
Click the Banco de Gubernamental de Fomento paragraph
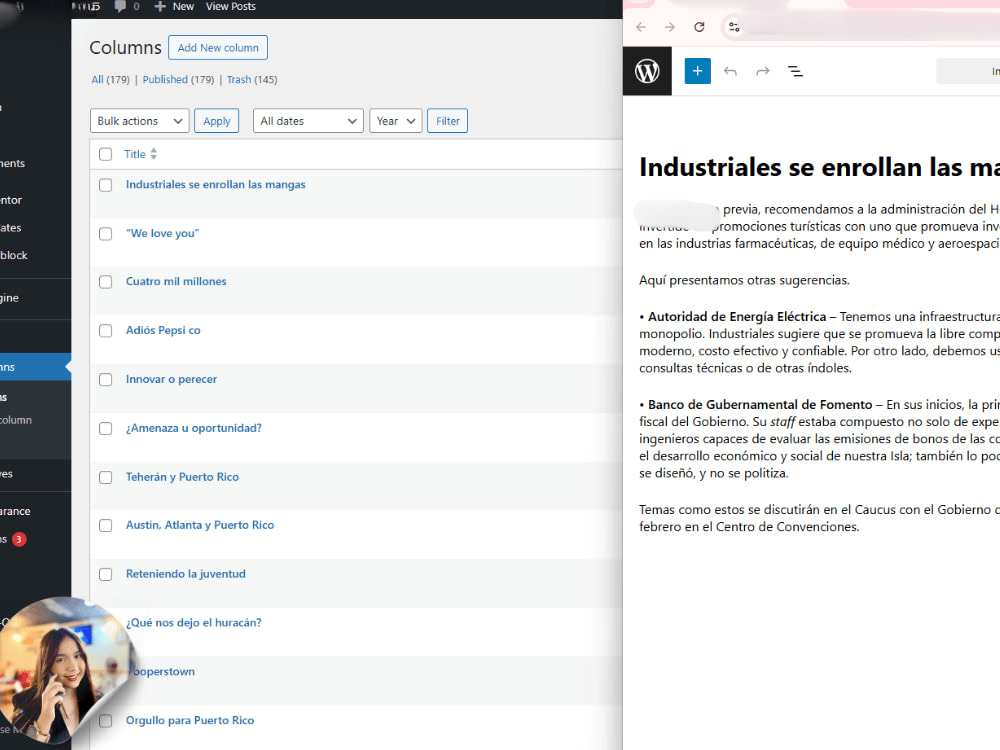[820, 439]
